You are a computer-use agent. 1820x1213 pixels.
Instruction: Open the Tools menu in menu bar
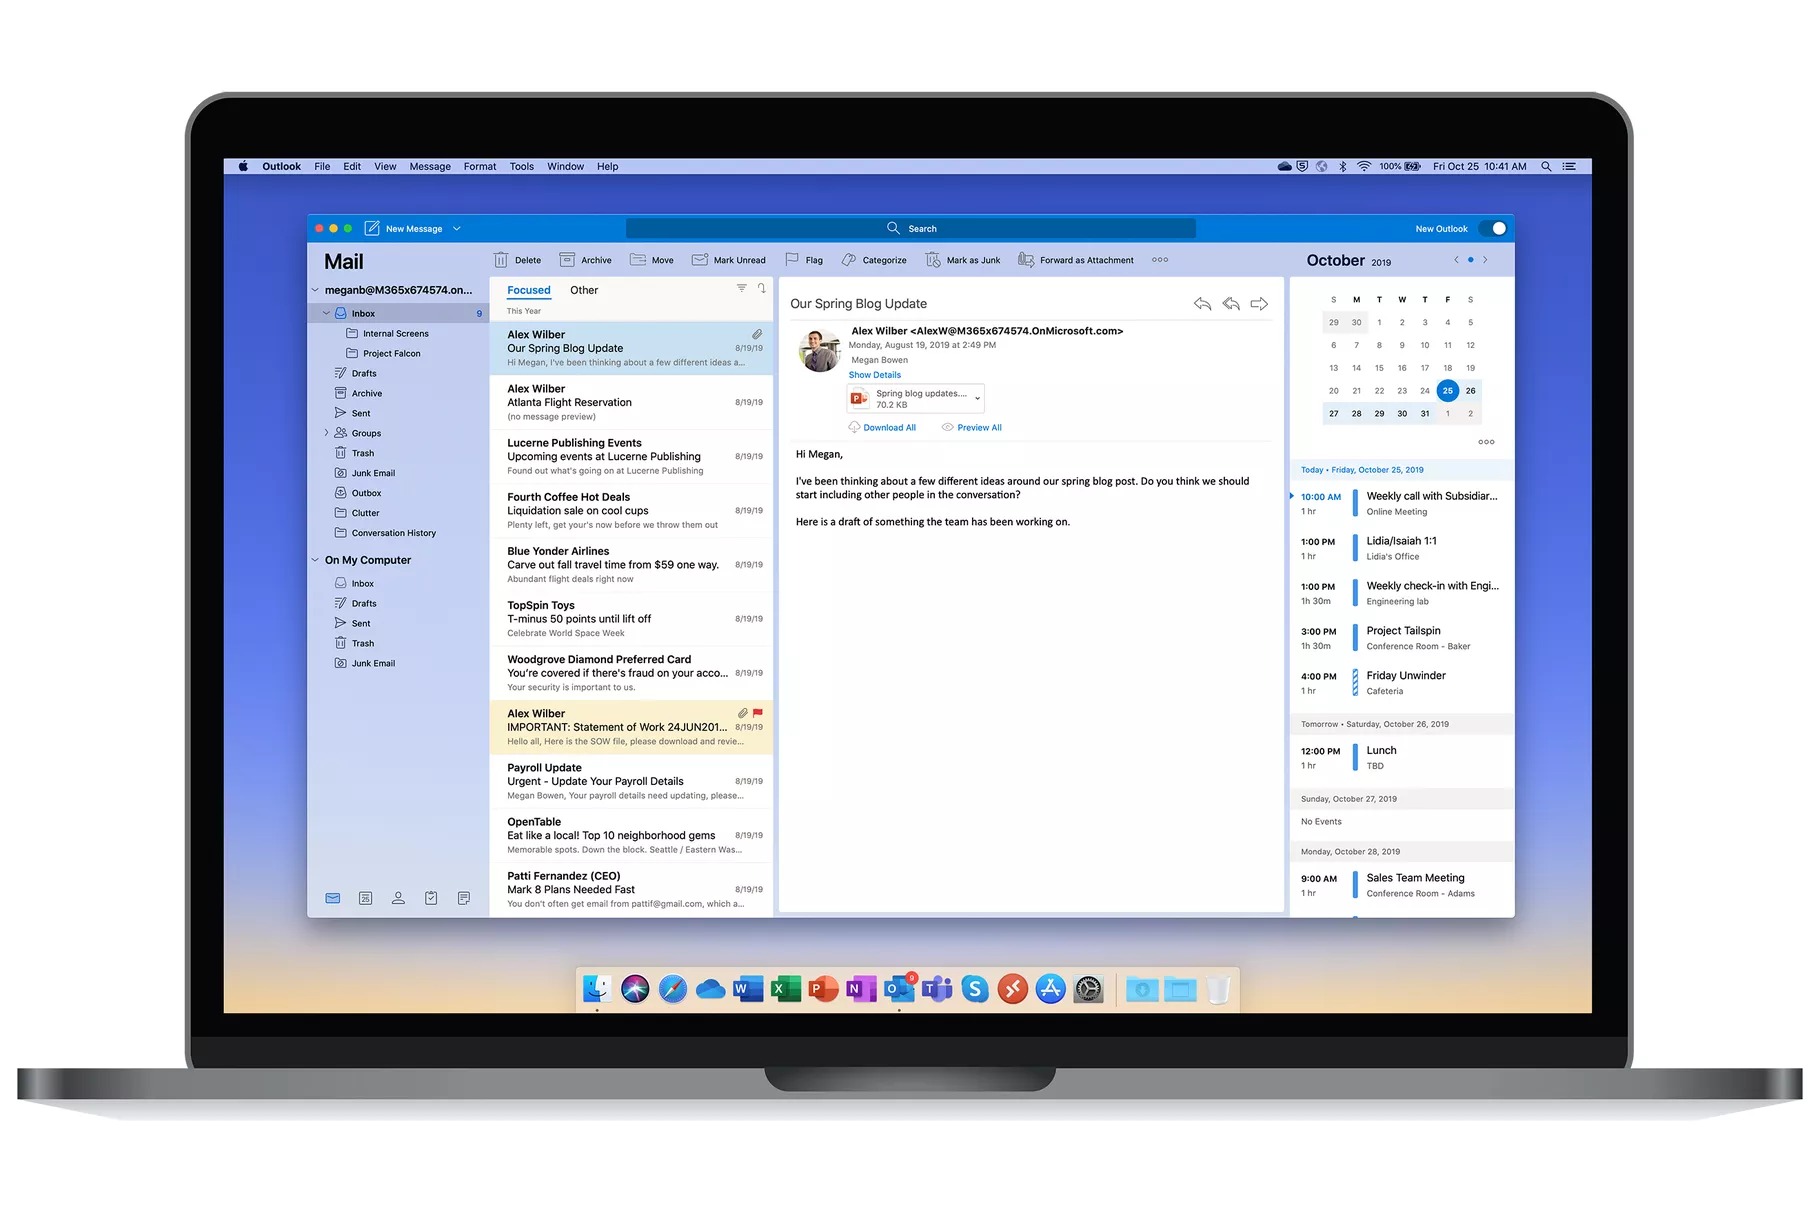[x=521, y=167]
